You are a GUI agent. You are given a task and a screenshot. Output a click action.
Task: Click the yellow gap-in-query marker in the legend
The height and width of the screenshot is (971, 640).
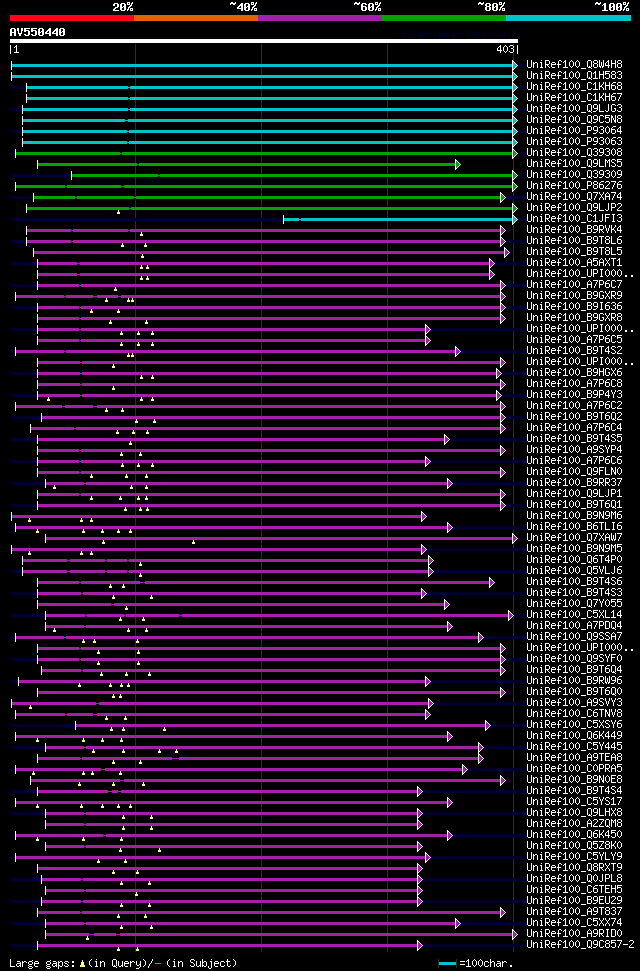pos(82,964)
